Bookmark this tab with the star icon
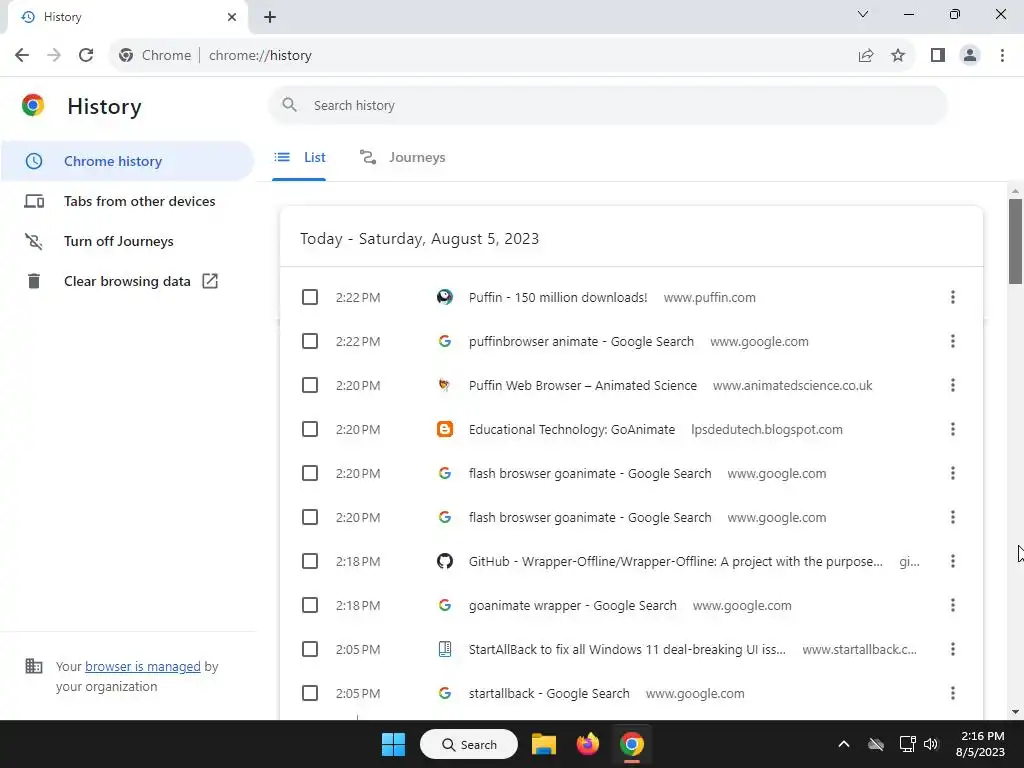1024x768 pixels. [x=898, y=56]
